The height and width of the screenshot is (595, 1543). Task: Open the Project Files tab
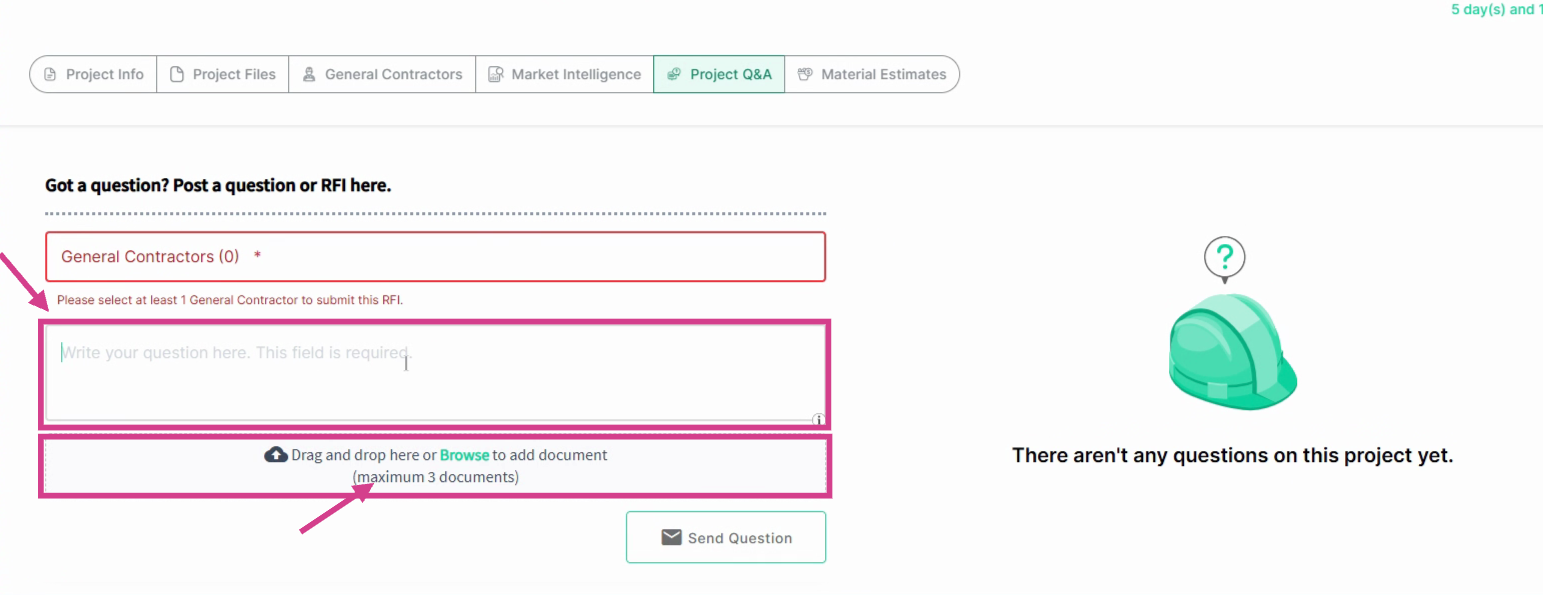(222, 74)
